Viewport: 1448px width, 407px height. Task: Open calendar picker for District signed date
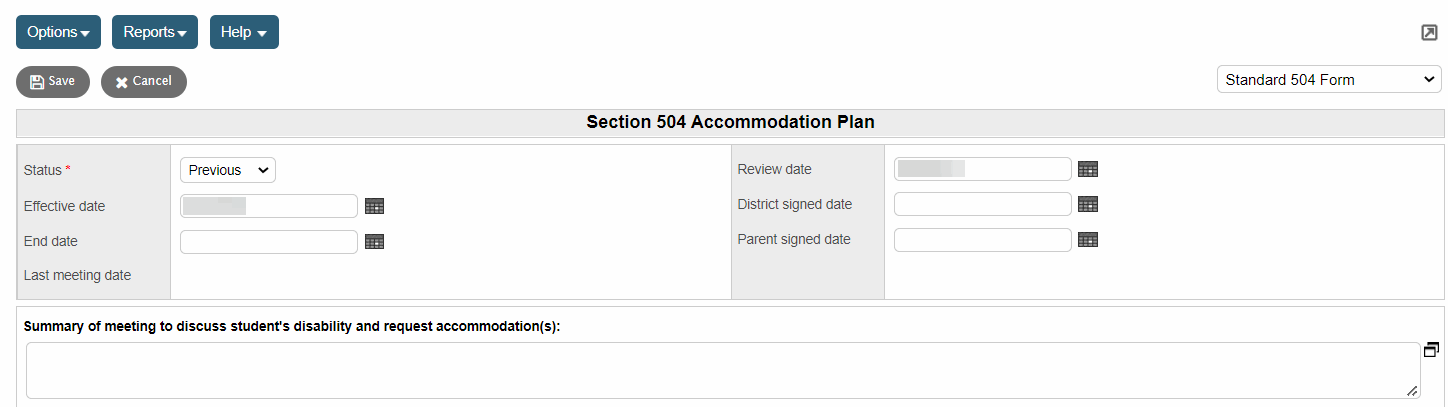pos(1088,204)
